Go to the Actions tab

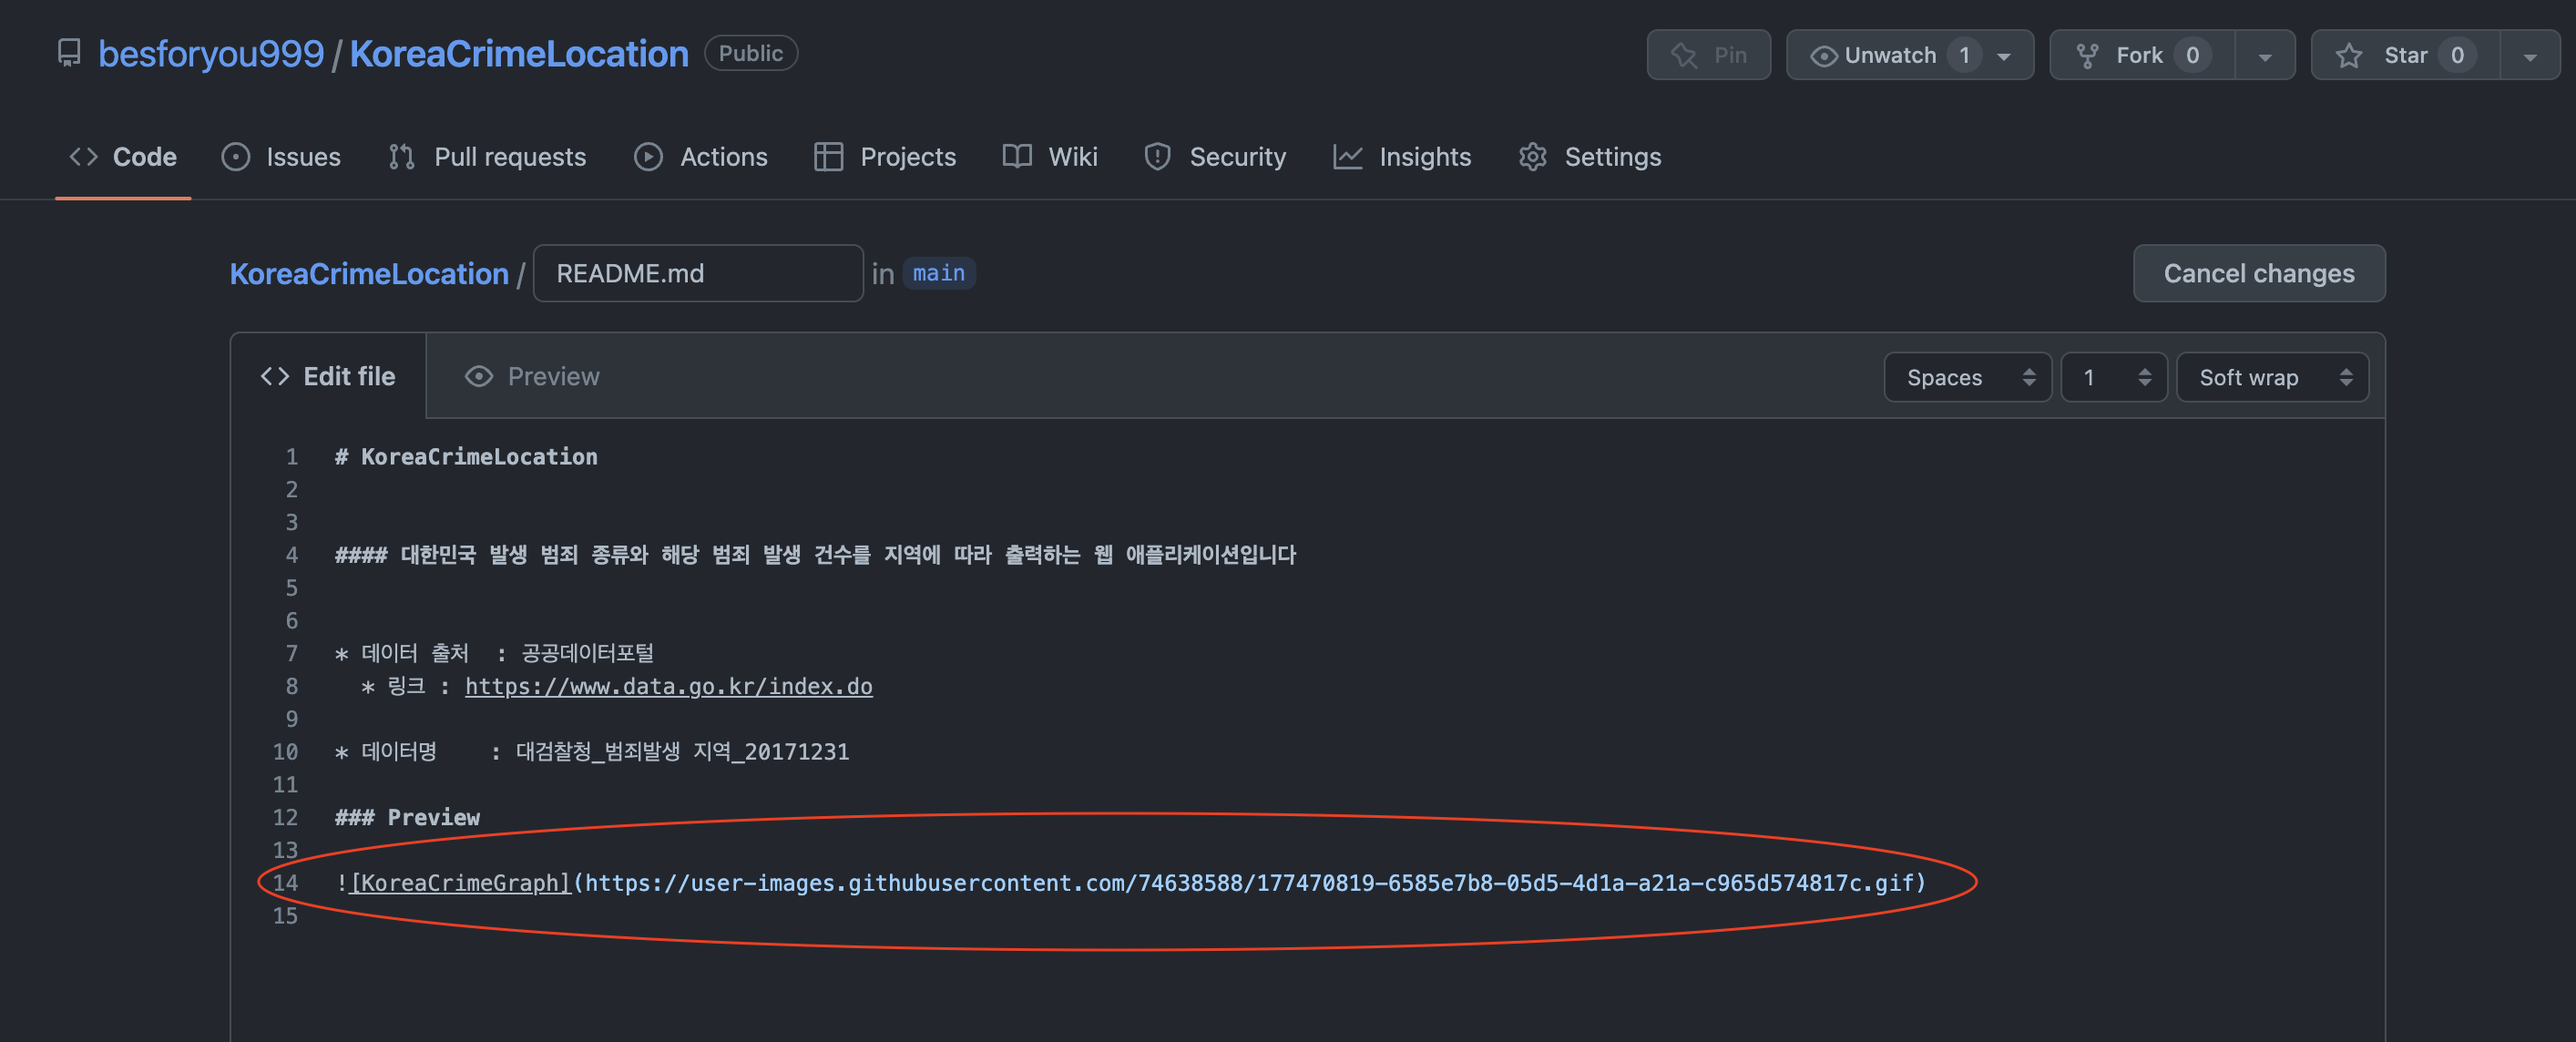point(701,157)
